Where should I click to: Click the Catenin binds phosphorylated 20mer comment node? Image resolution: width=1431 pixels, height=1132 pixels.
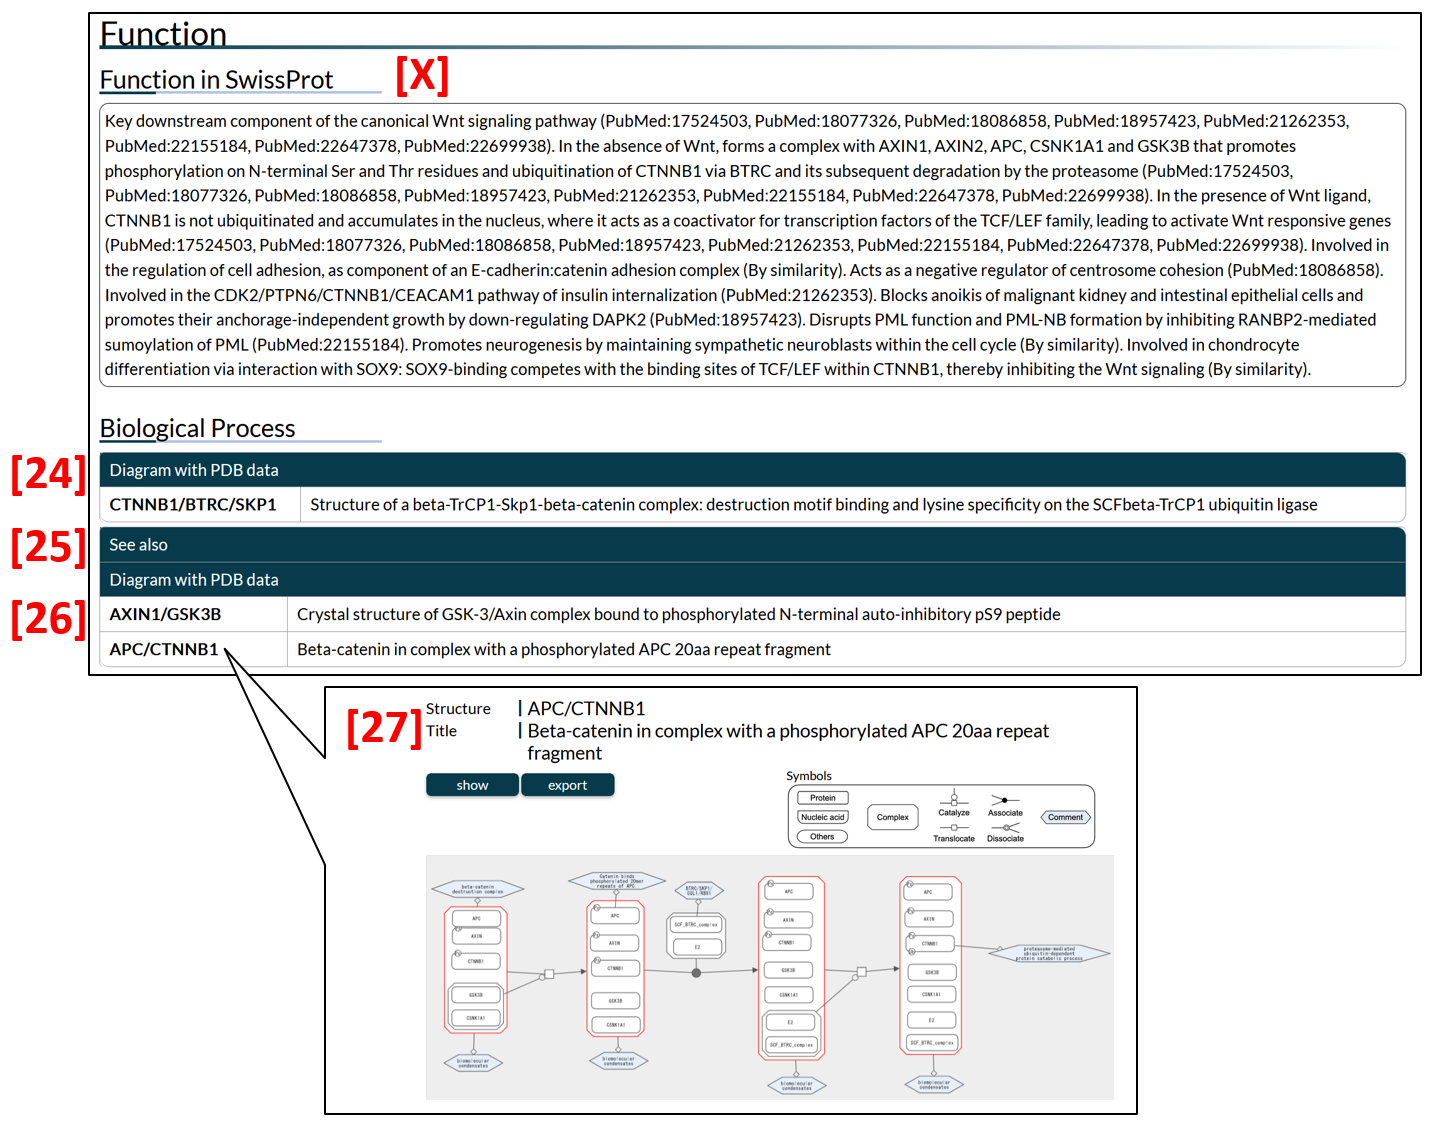click(616, 881)
